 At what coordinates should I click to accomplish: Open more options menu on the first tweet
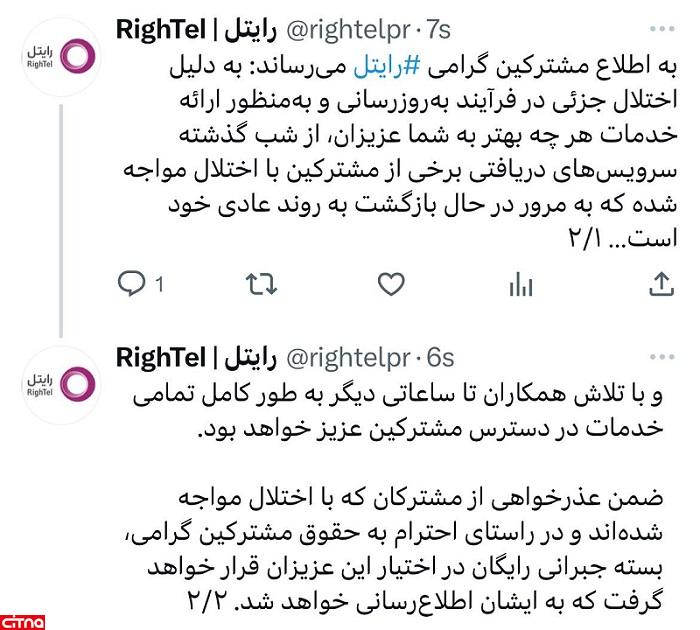point(662,29)
